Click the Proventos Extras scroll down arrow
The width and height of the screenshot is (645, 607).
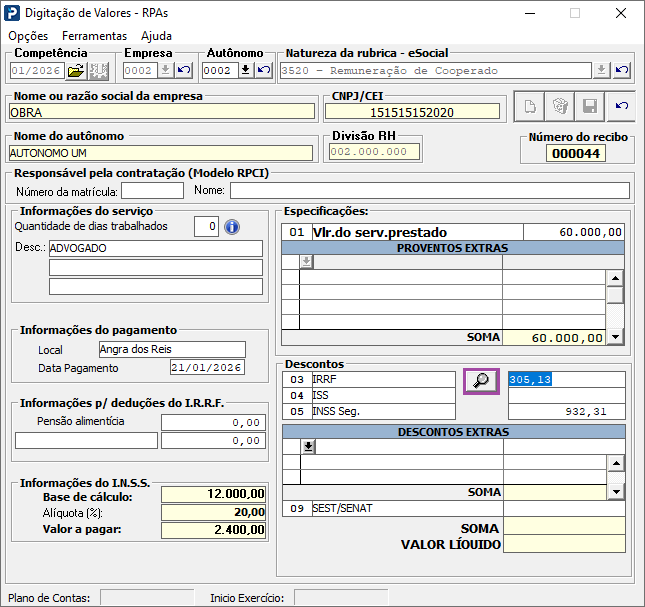point(615,337)
